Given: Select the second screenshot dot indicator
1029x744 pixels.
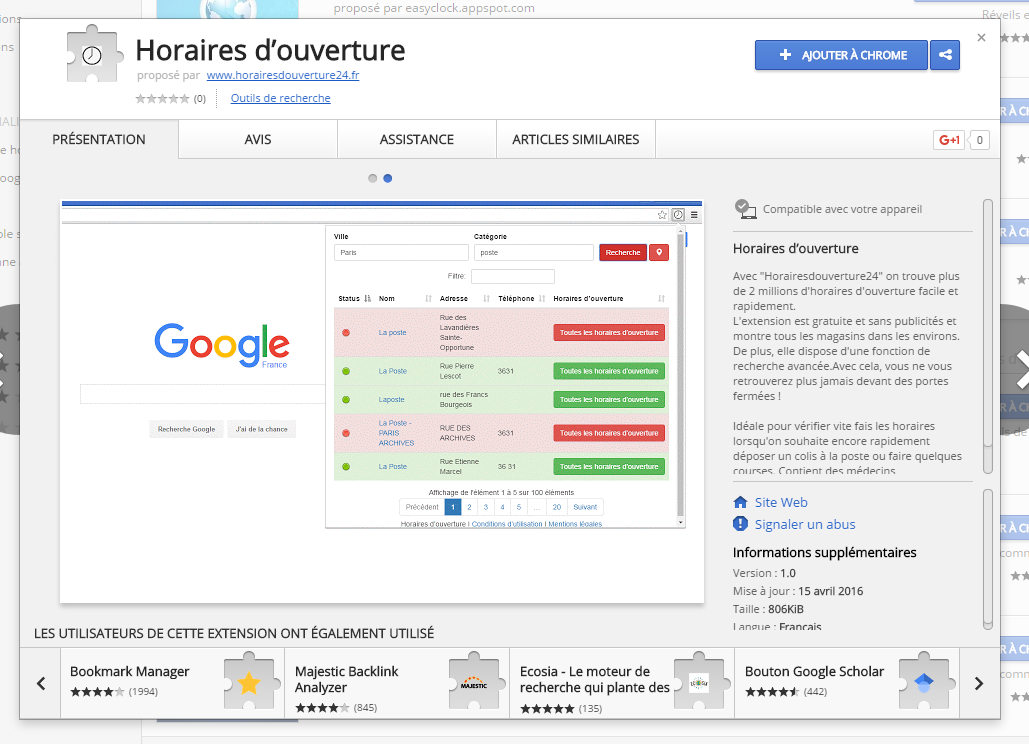Looking at the screenshot, I should click(x=388, y=178).
